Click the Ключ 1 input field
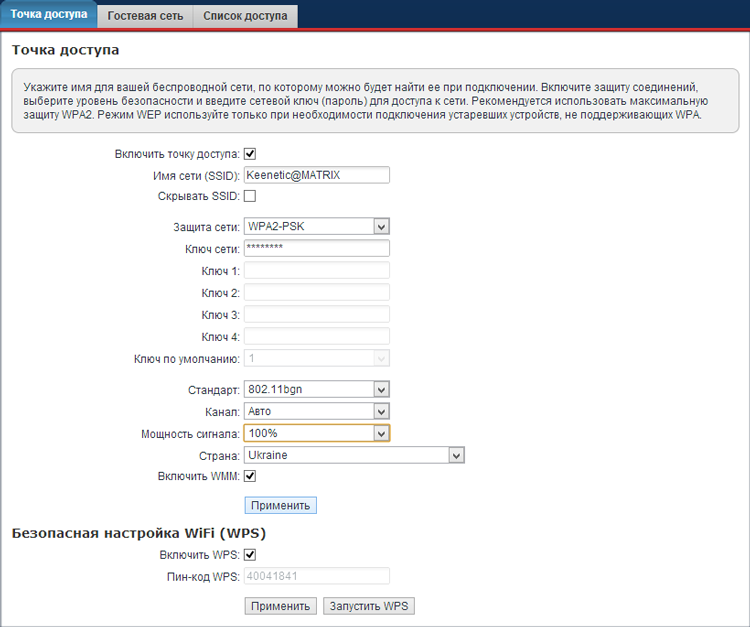 (x=316, y=271)
